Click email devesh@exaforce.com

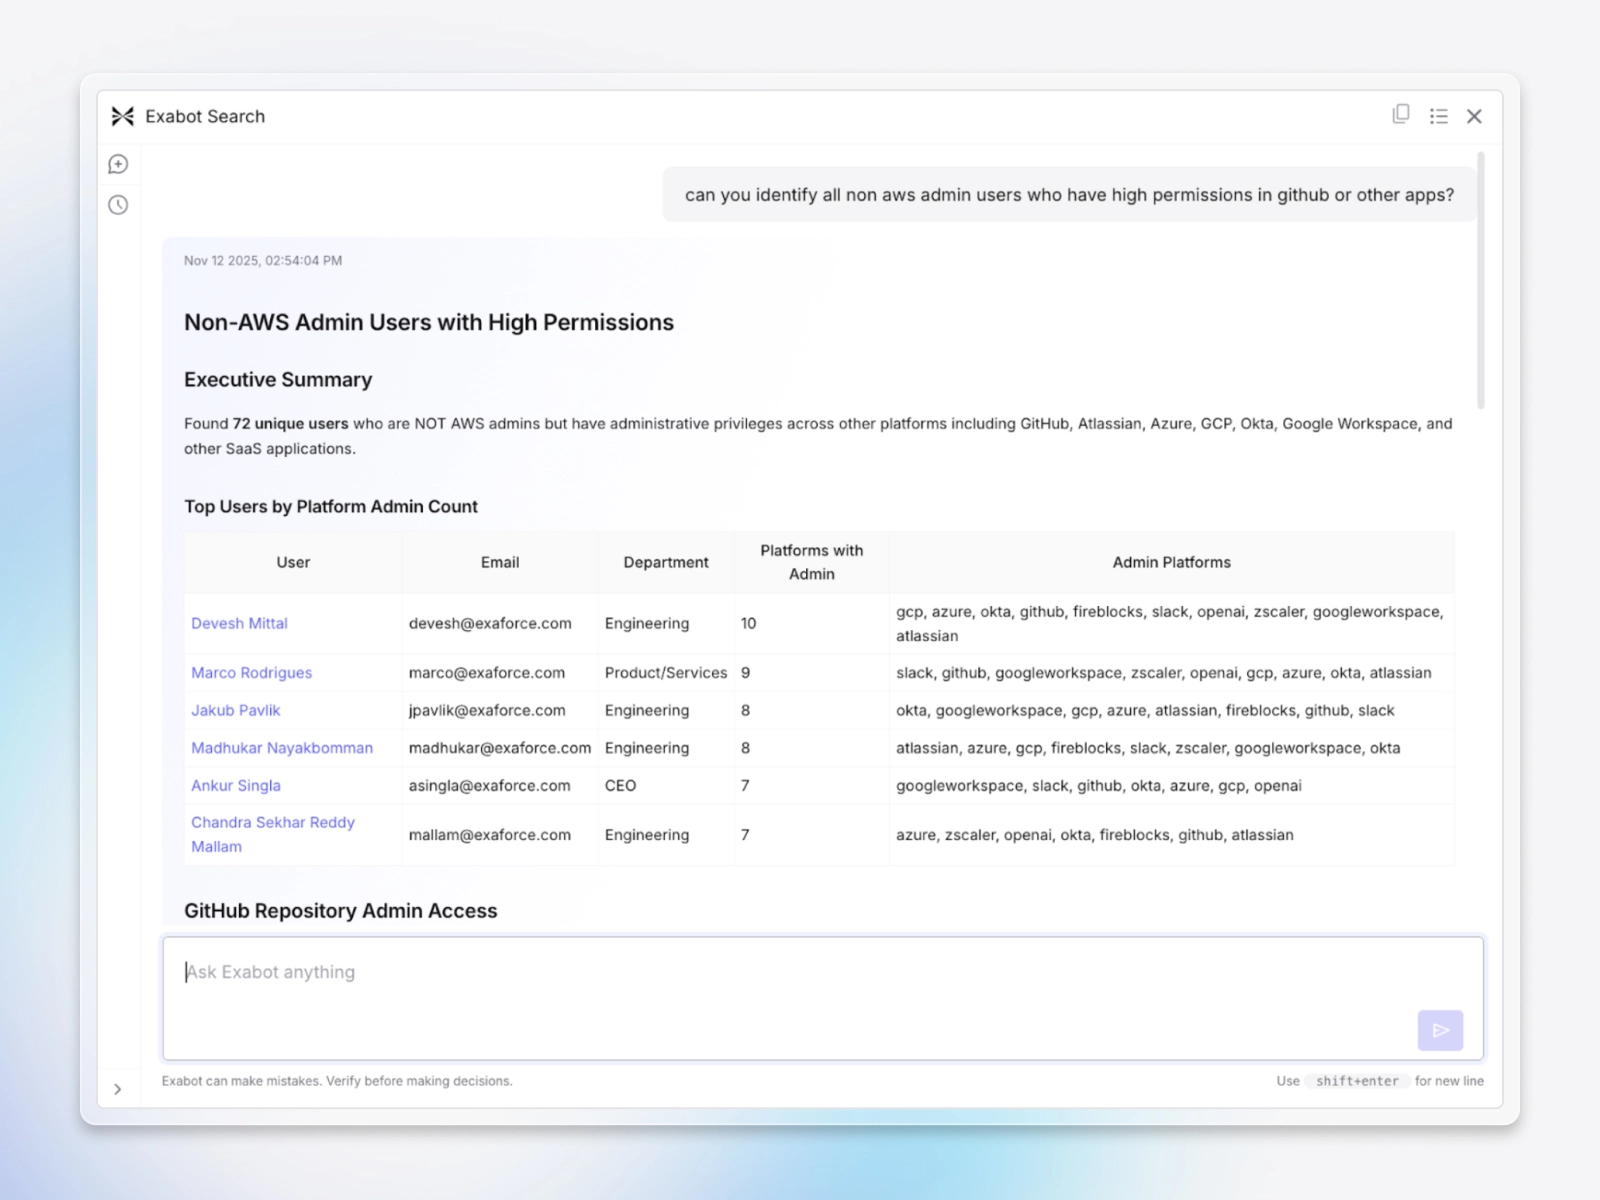tap(490, 623)
